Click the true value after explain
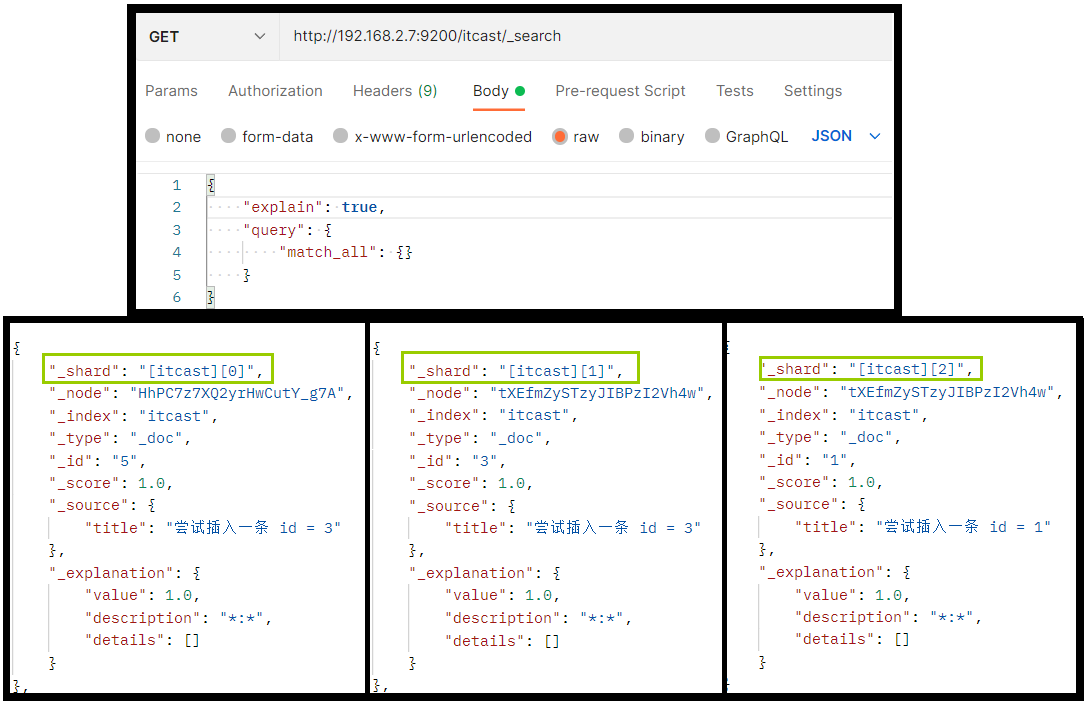The height and width of the screenshot is (704, 1090). click(359, 207)
